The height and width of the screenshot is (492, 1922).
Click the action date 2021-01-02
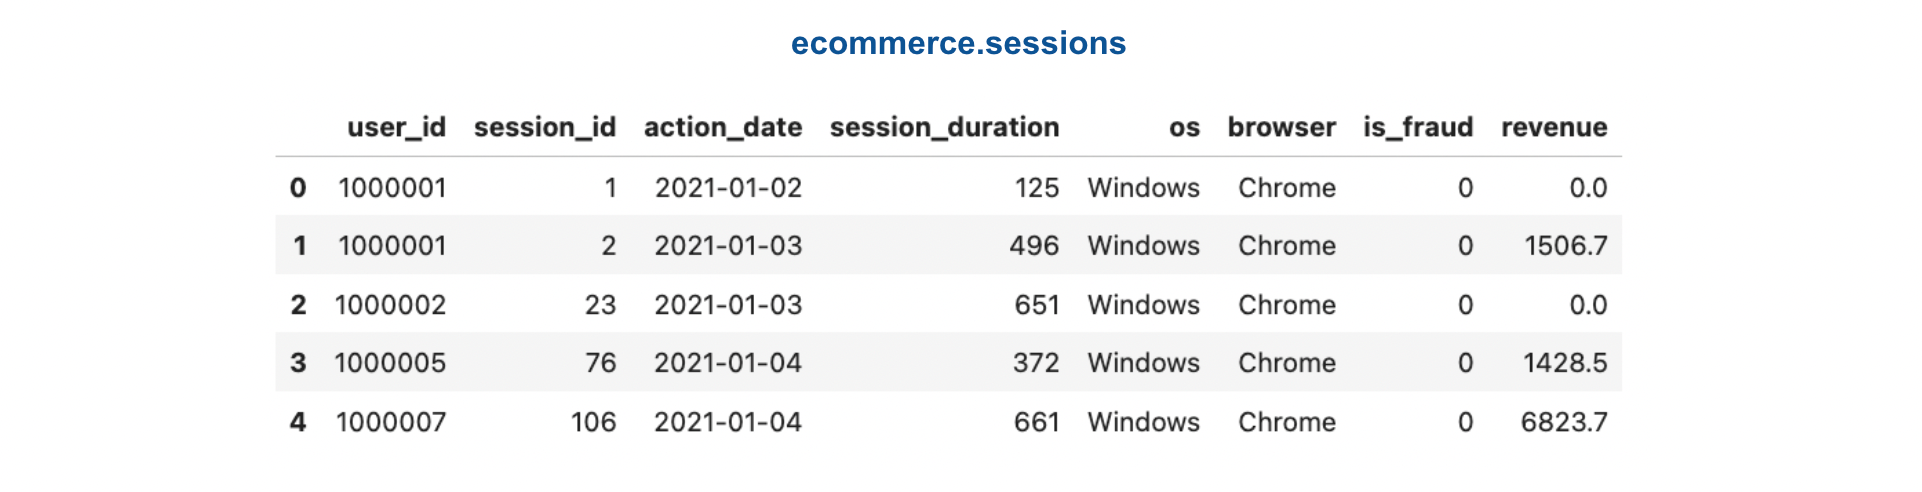click(728, 188)
